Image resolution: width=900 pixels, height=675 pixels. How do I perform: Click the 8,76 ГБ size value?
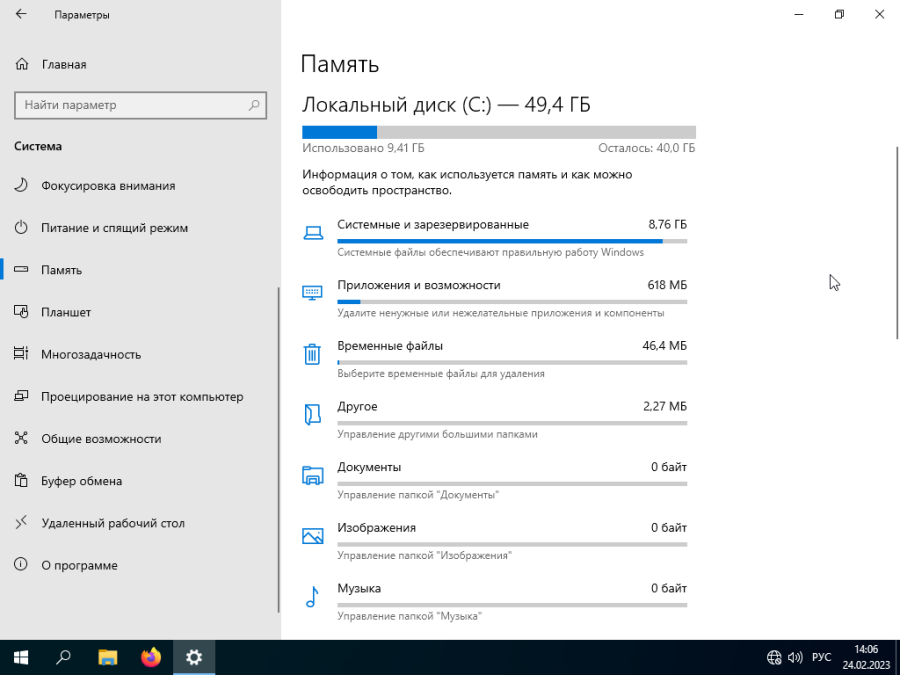pos(668,224)
